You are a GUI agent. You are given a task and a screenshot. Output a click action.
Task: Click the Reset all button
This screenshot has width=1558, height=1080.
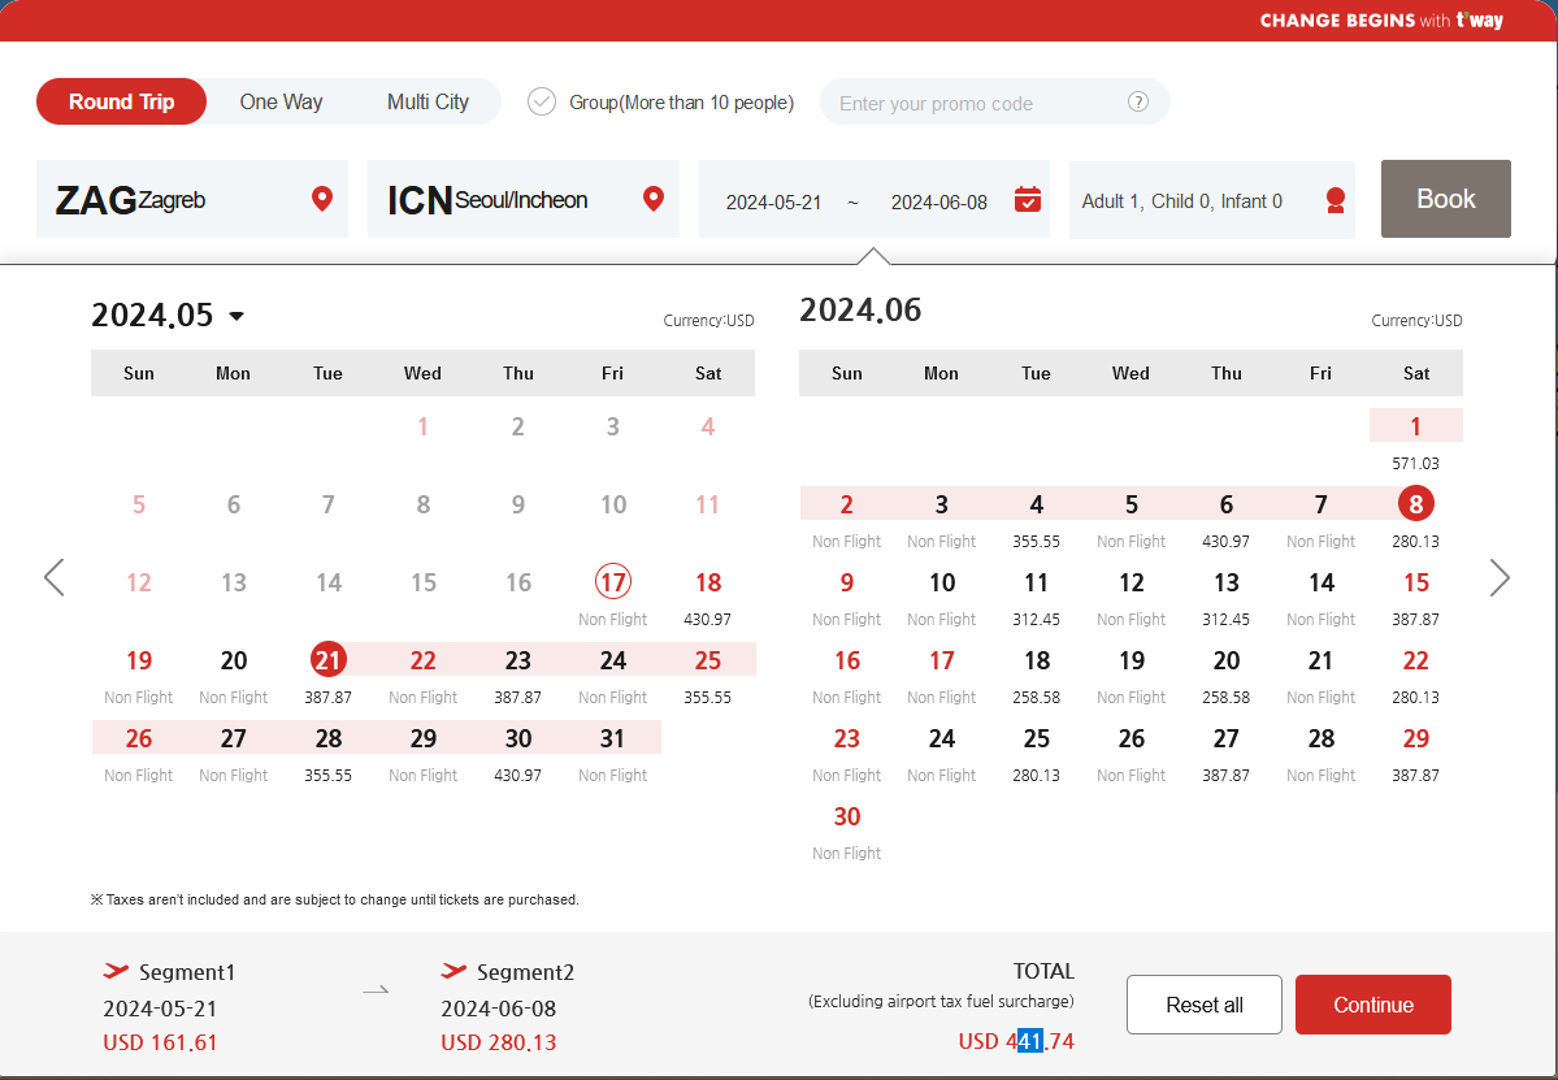[1204, 1005]
